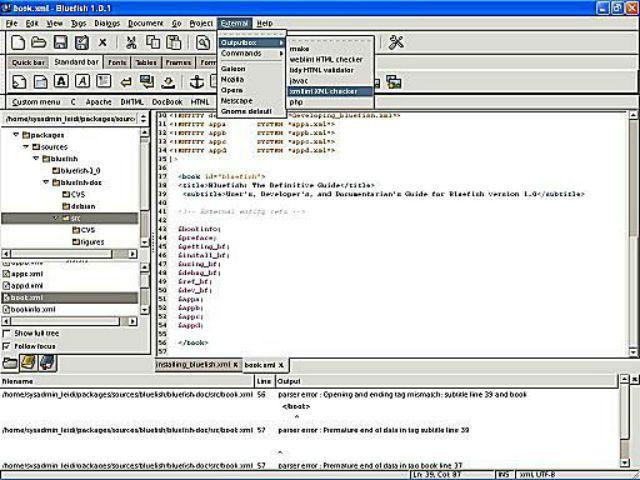
Task: Close the installing_bluefish.xml document tab
Action: (x=235, y=365)
